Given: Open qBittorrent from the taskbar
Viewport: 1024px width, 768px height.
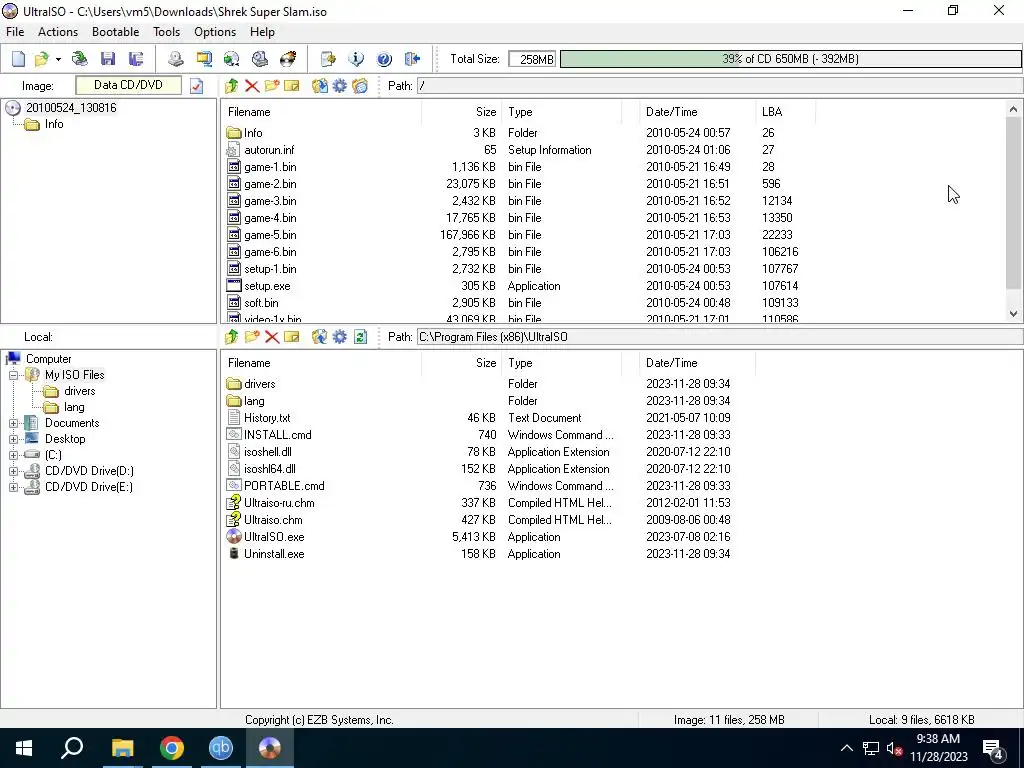Looking at the screenshot, I should point(221,748).
